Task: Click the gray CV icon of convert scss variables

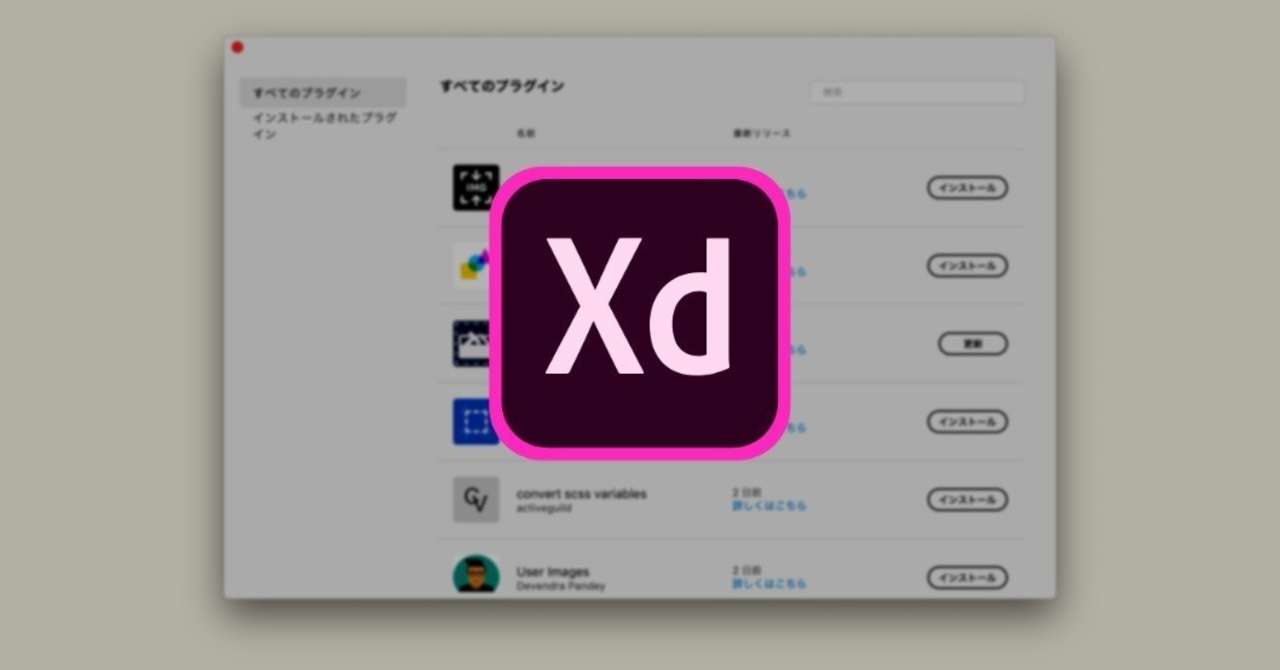Action: click(x=476, y=499)
